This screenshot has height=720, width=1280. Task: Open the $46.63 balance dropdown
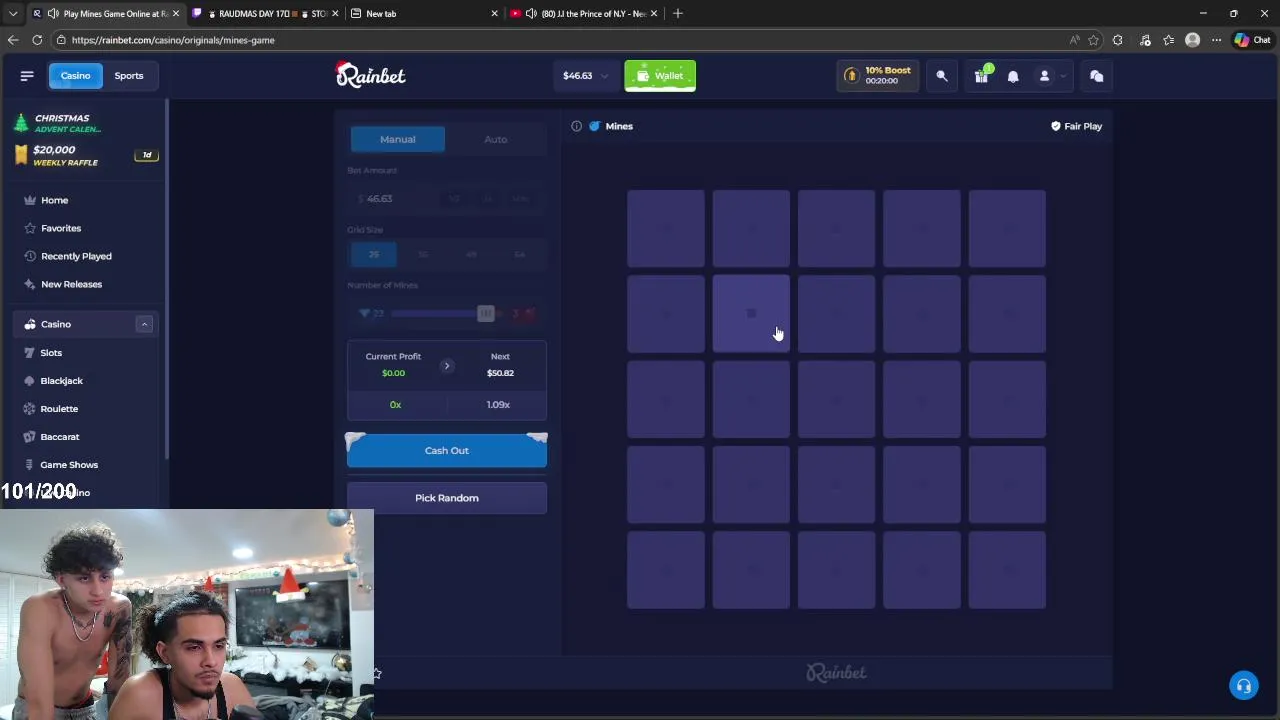[586, 76]
